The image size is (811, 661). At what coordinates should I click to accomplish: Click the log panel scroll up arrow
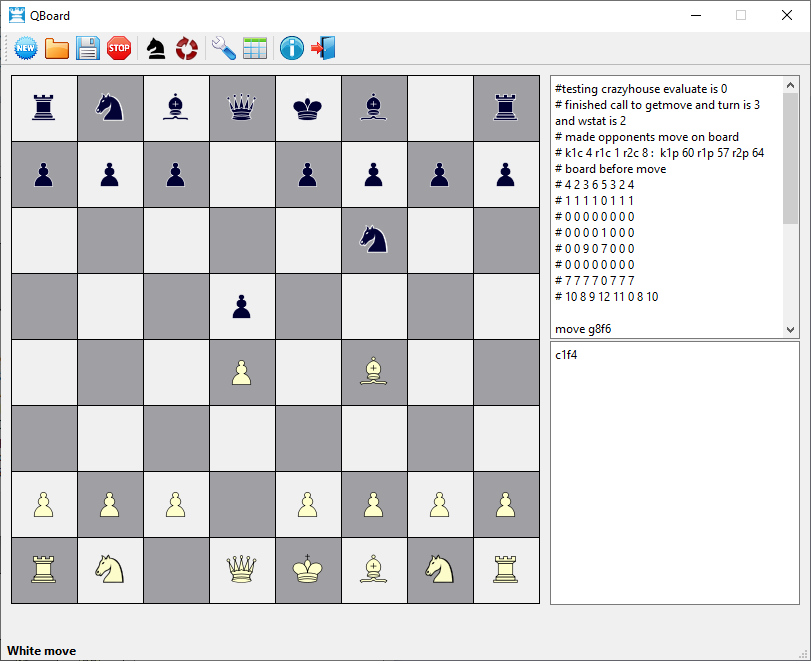[790, 85]
